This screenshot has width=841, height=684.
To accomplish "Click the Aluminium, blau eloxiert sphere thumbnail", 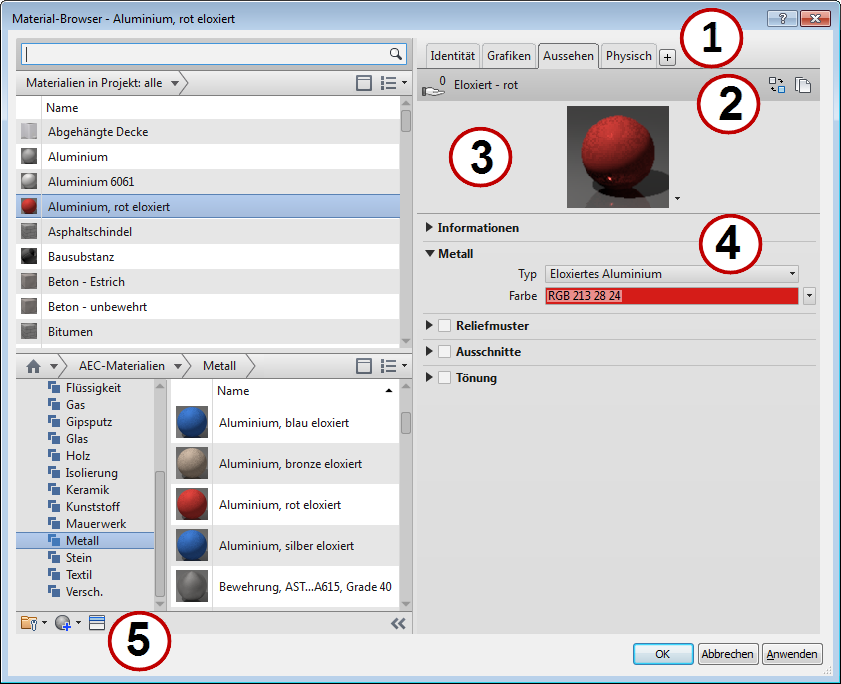I will [191, 423].
